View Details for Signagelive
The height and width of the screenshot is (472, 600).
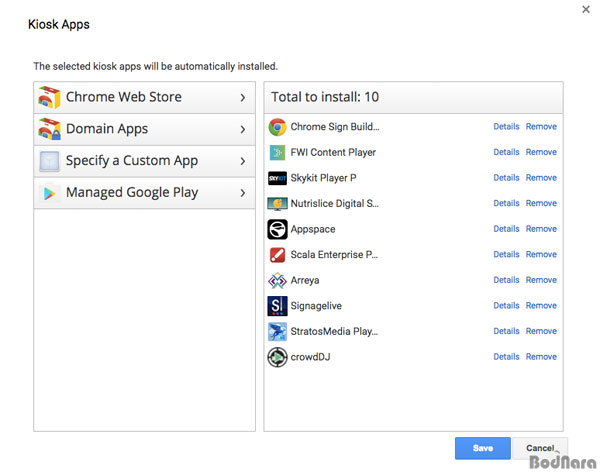[506, 306]
